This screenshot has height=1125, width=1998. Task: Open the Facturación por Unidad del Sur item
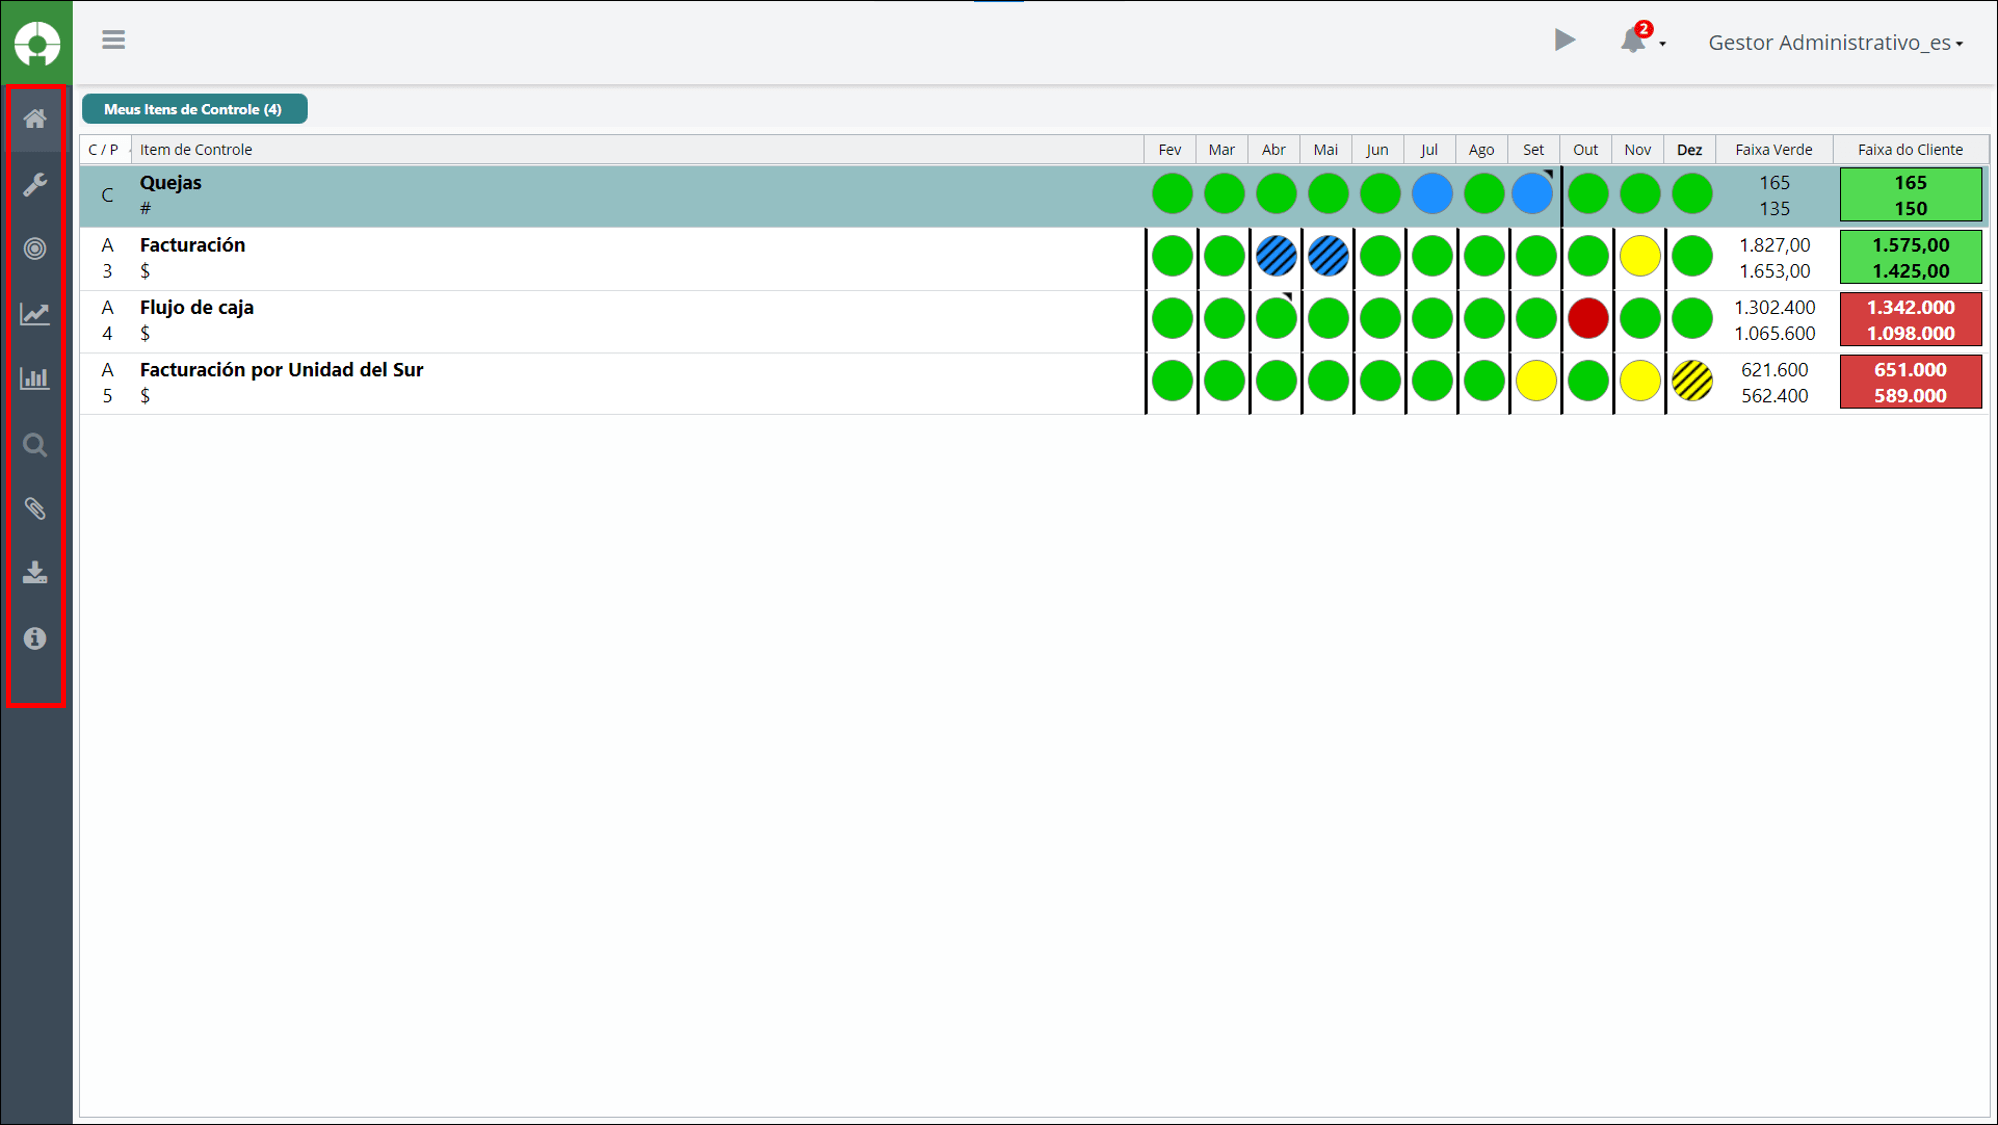282,369
